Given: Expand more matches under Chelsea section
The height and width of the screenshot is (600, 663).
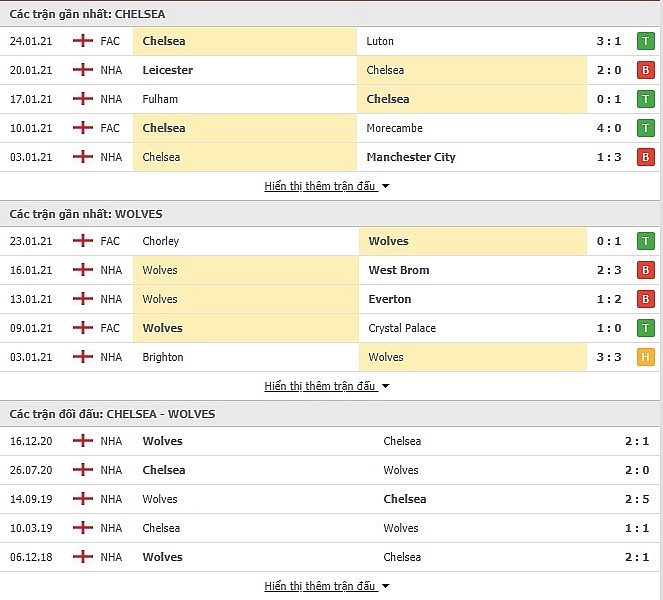Looking at the screenshot, I should [326, 186].
